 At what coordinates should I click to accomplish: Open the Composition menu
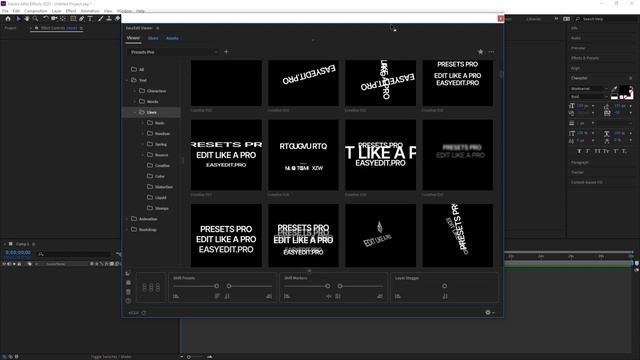click(x=36, y=11)
